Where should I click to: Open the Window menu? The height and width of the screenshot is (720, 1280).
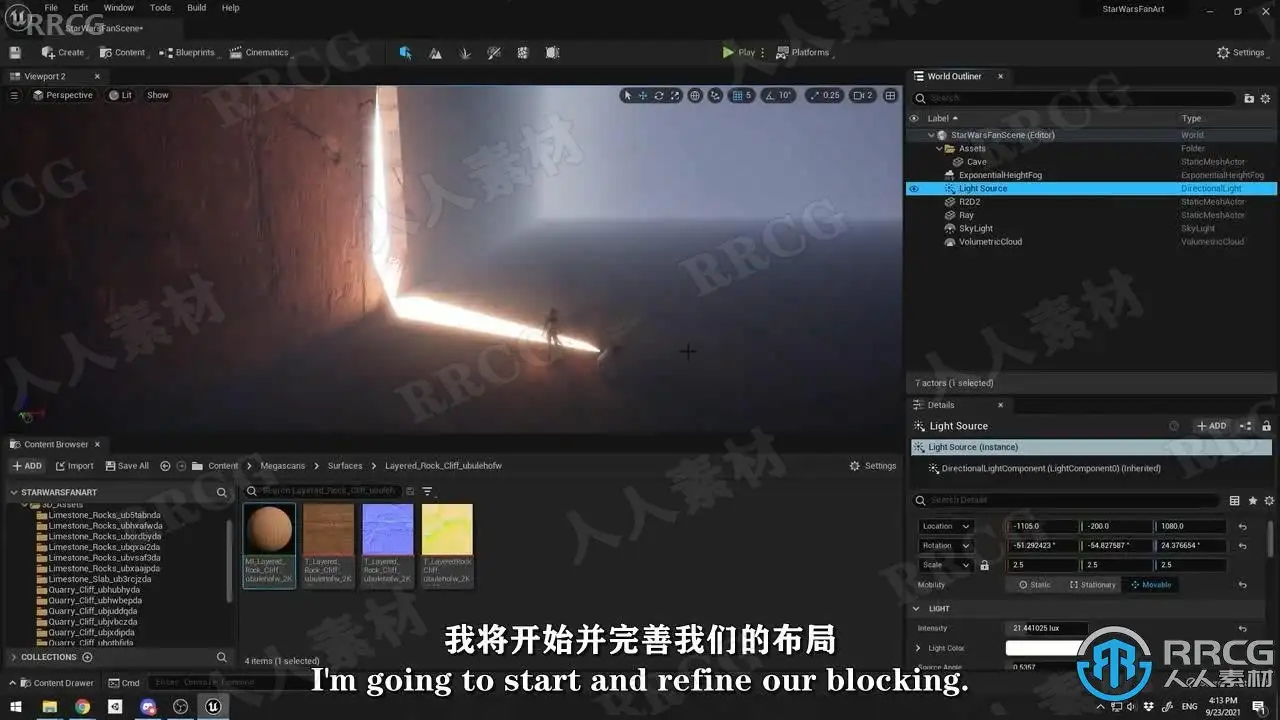tap(119, 8)
